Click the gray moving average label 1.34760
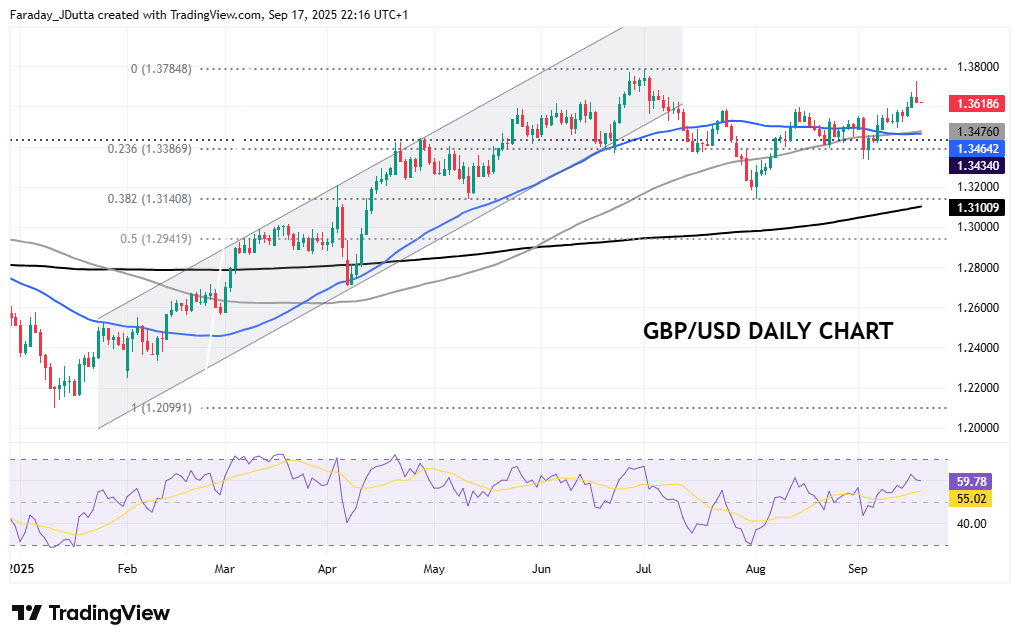 tap(974, 132)
